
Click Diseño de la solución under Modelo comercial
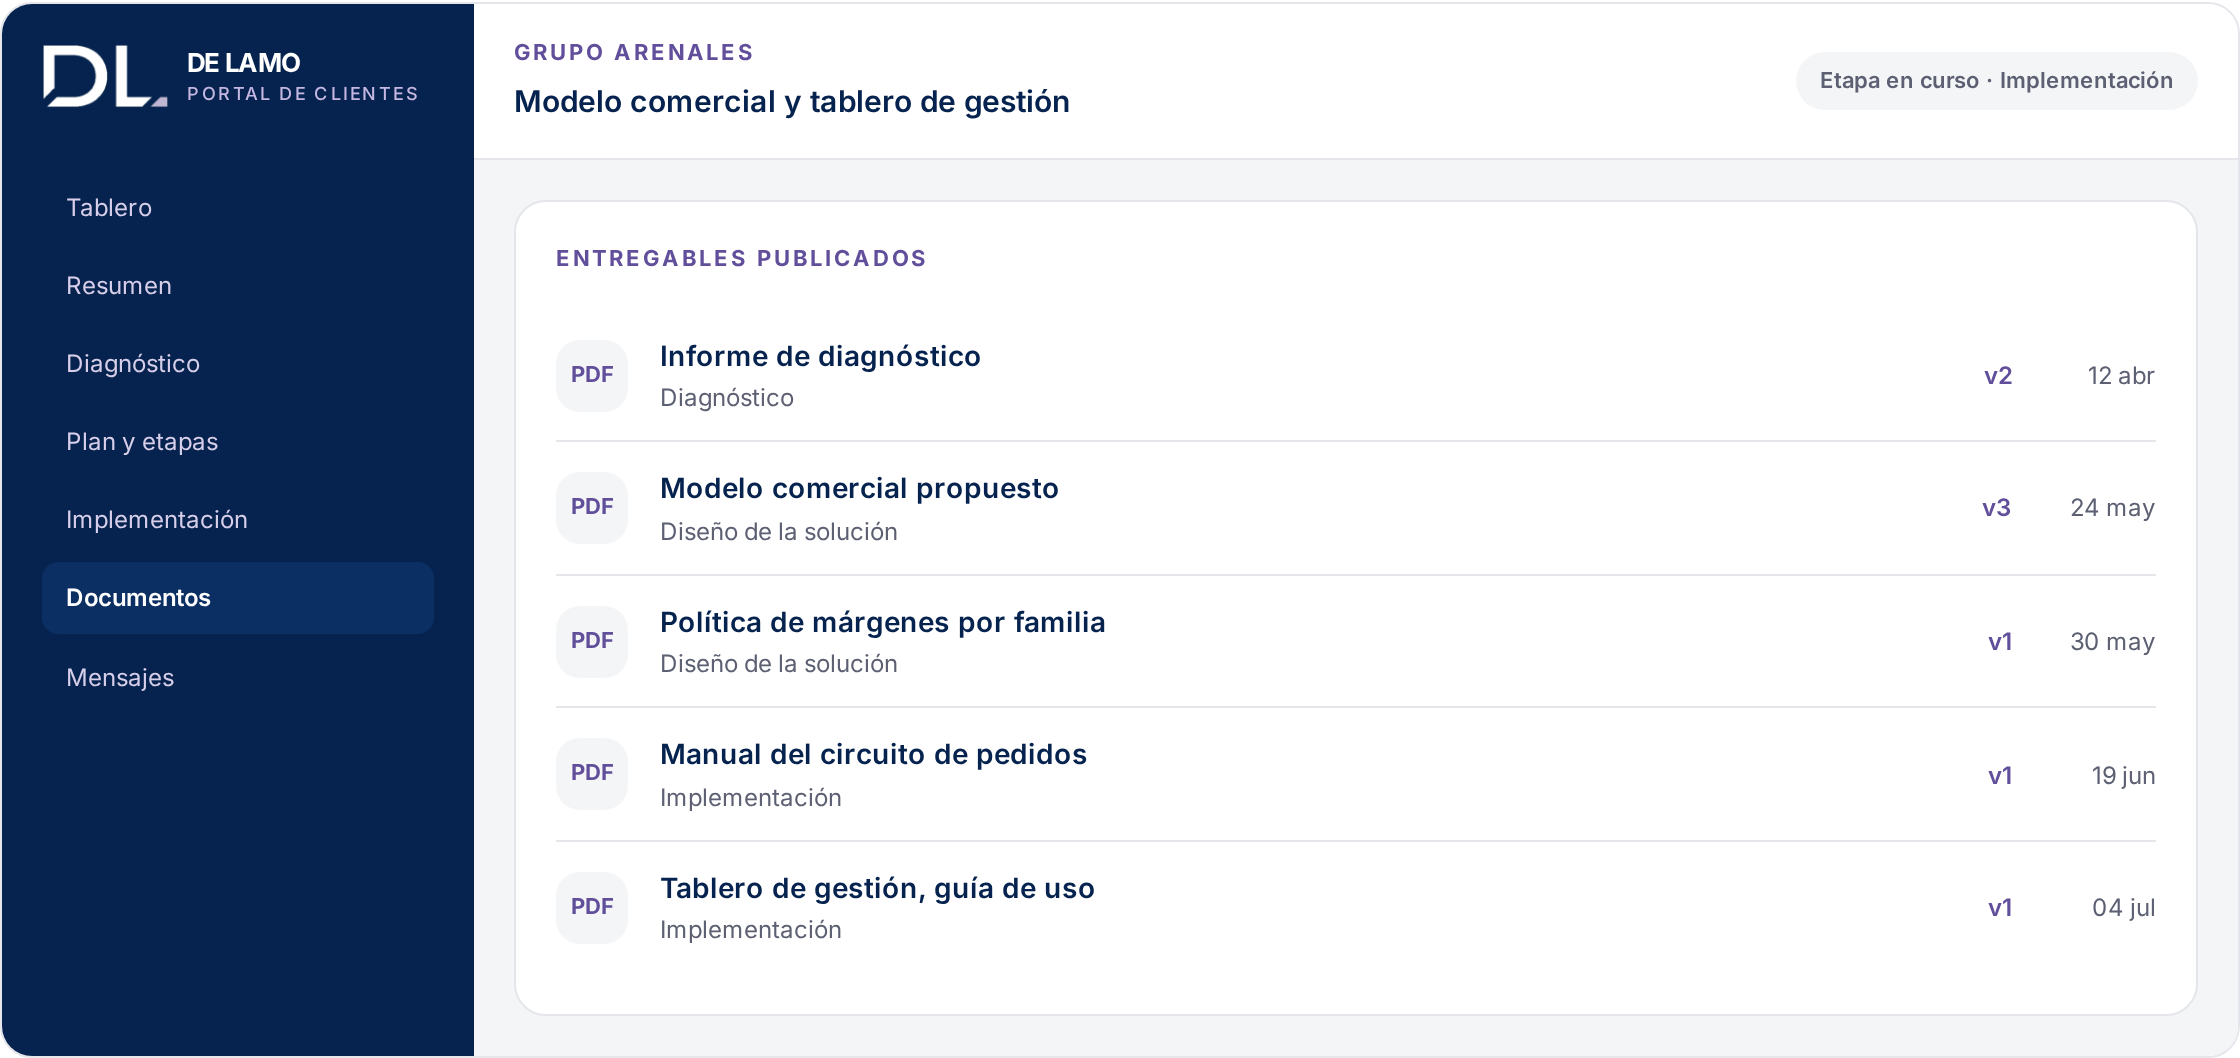(x=779, y=532)
